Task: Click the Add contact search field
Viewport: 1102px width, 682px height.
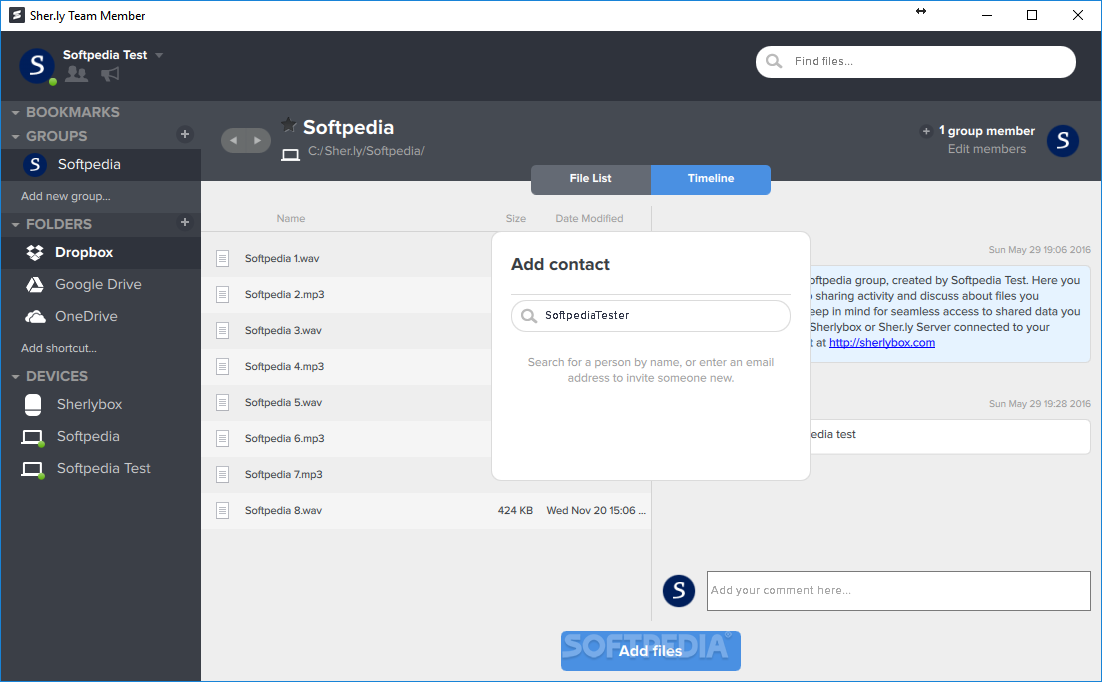Action: tap(651, 316)
